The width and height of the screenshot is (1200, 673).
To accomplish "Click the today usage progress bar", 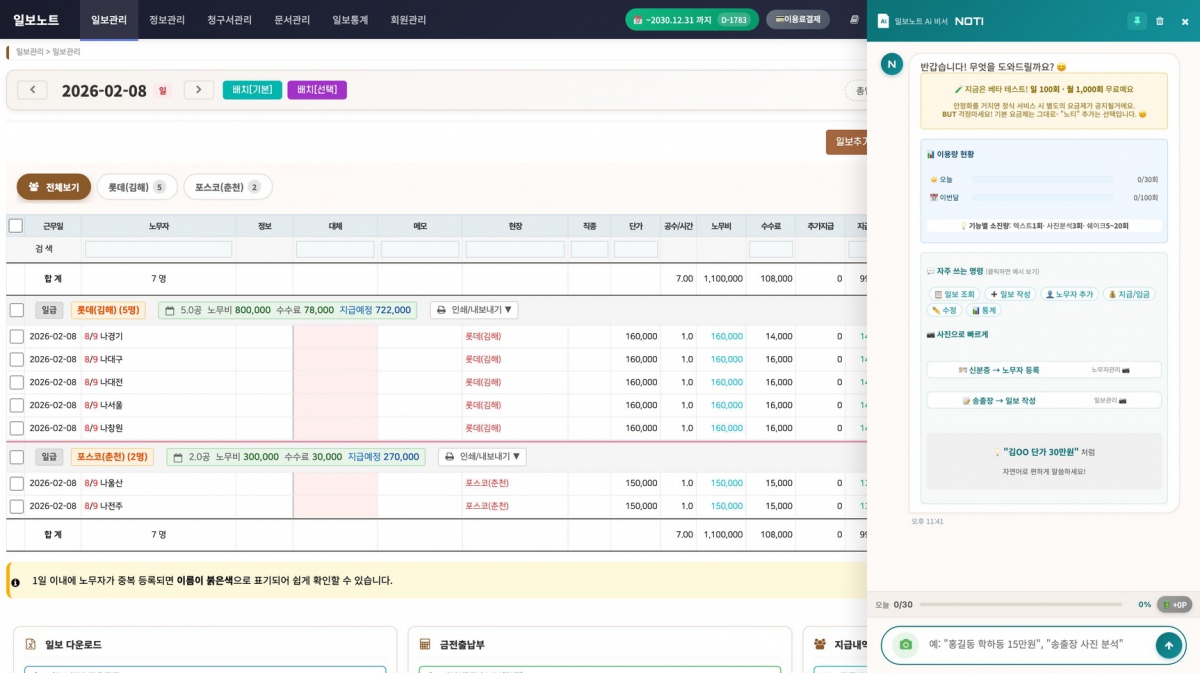I will point(1041,179).
